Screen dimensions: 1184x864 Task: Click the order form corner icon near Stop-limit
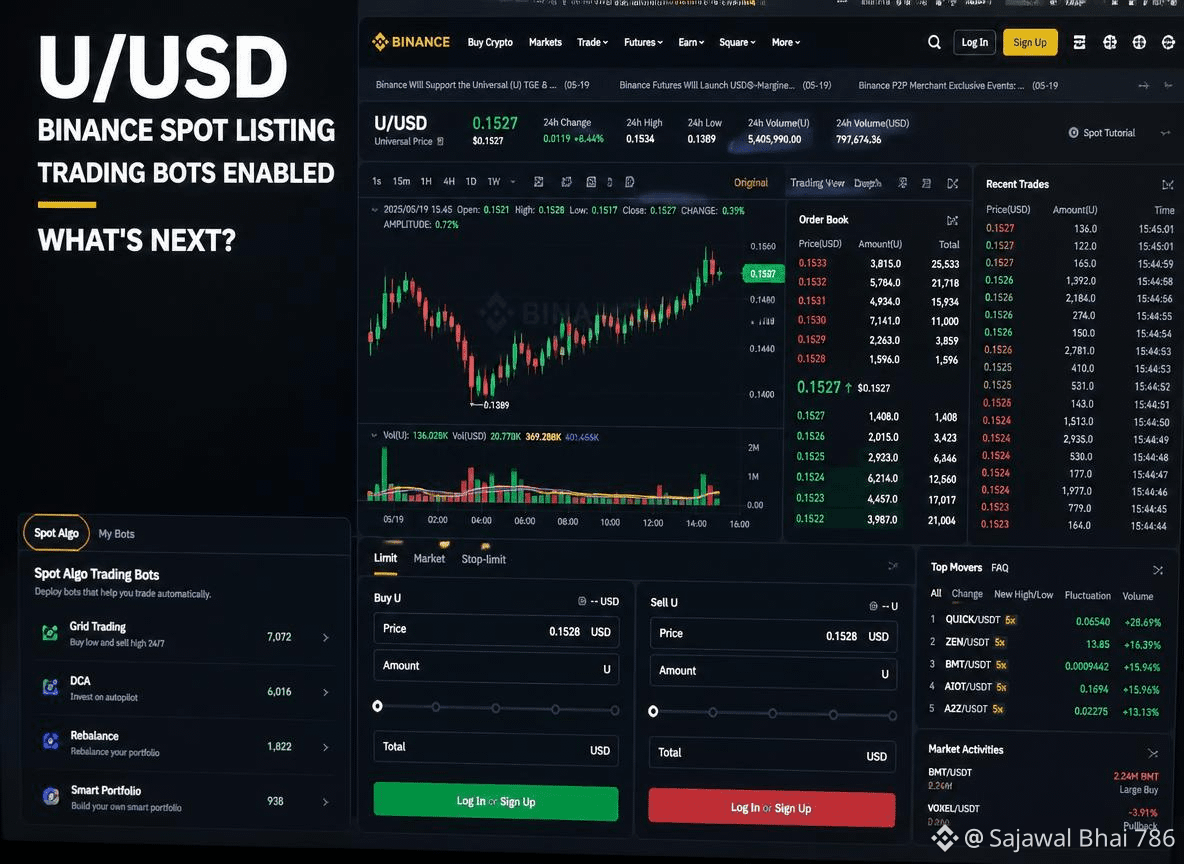click(893, 566)
